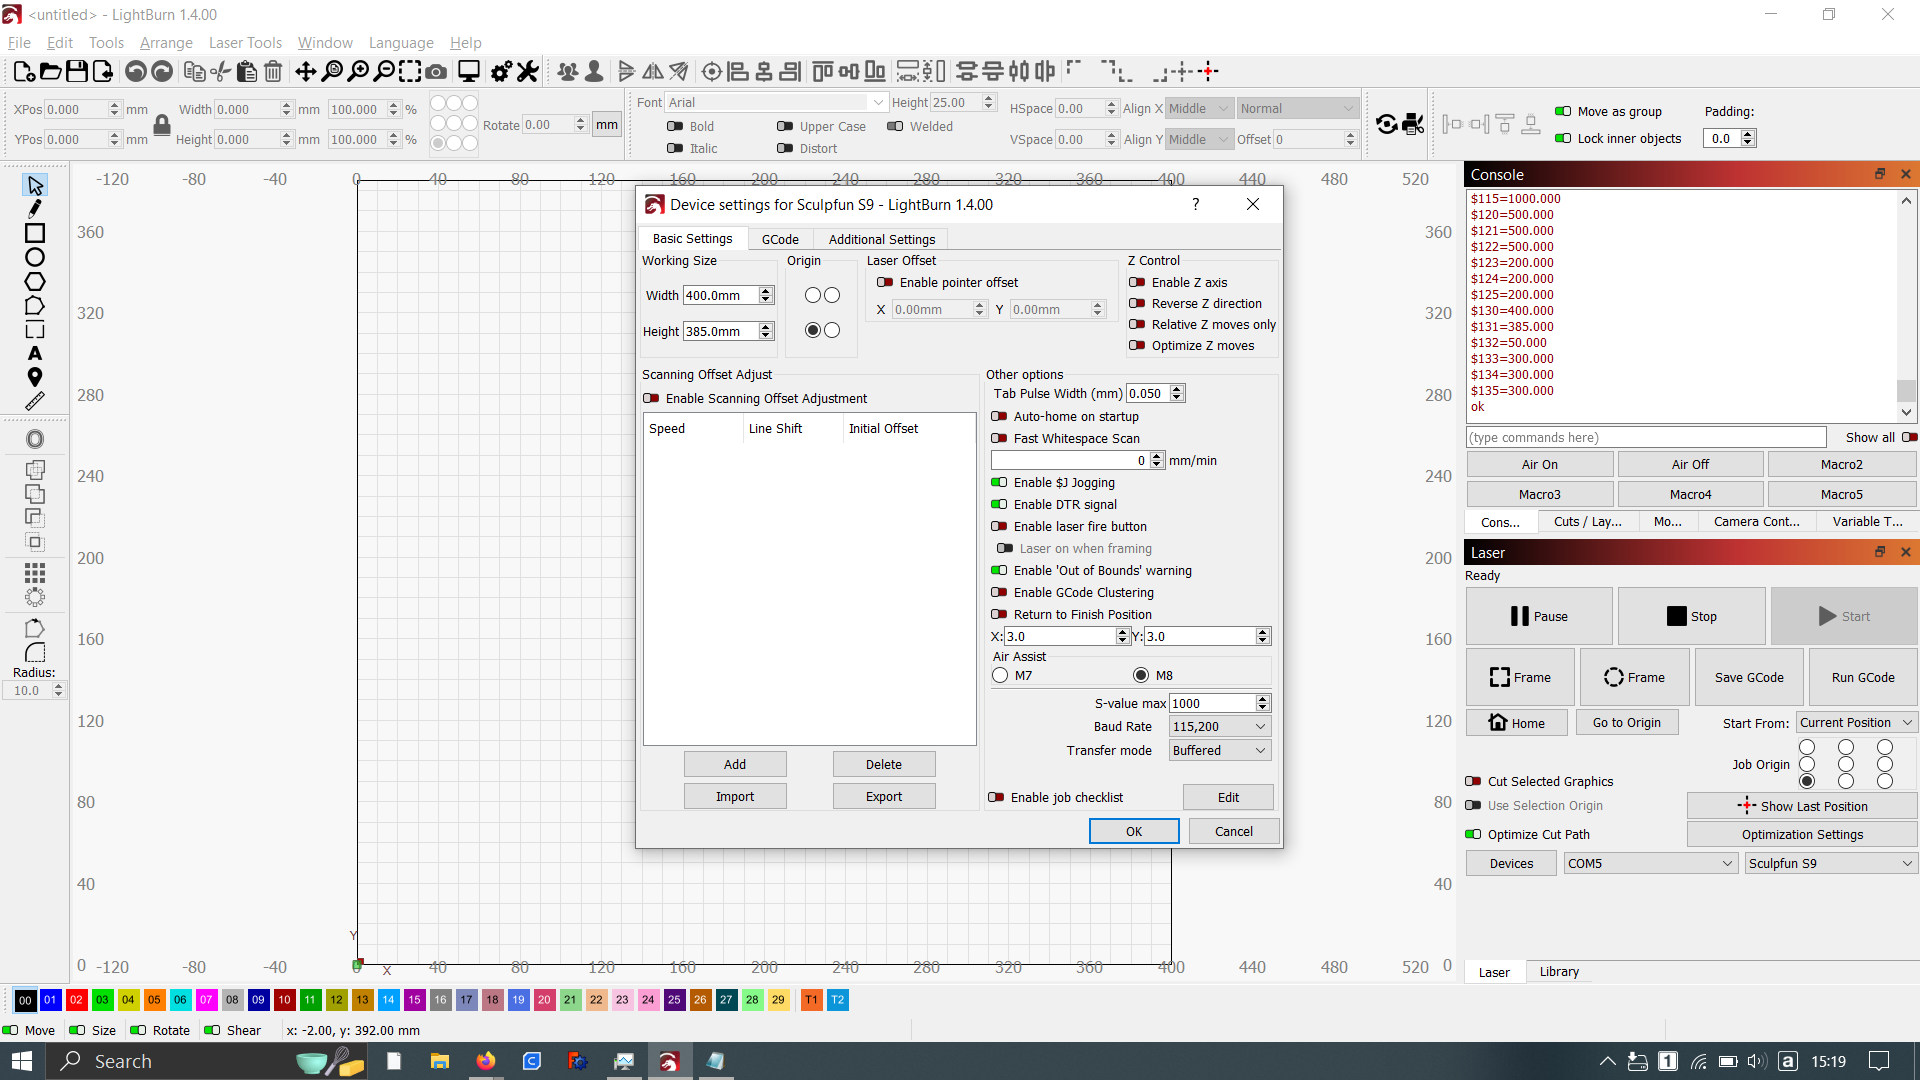The image size is (1920, 1080).
Task: Open Align X Middle dropdown
Action: tap(1198, 109)
